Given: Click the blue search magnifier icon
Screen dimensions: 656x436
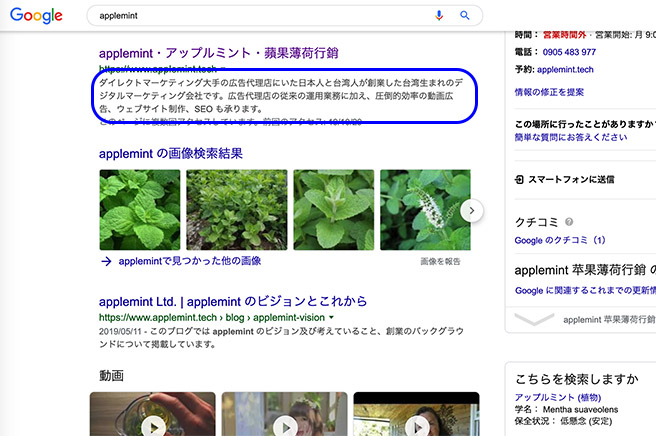Looking at the screenshot, I should 464,15.
